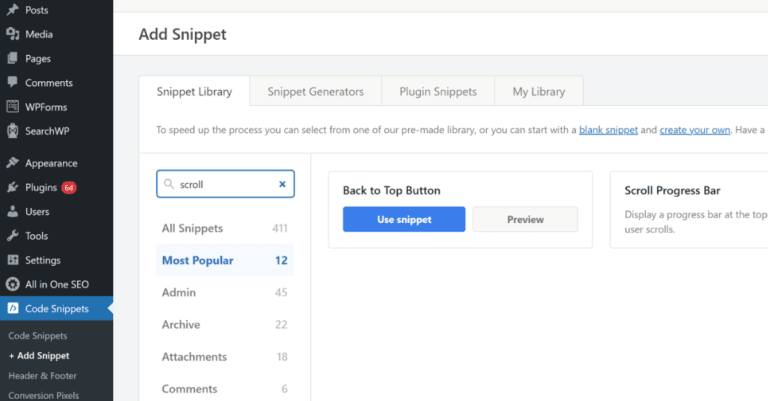This screenshot has width=768, height=401.
Task: Click the Posts pin icon
Action: [13, 10]
